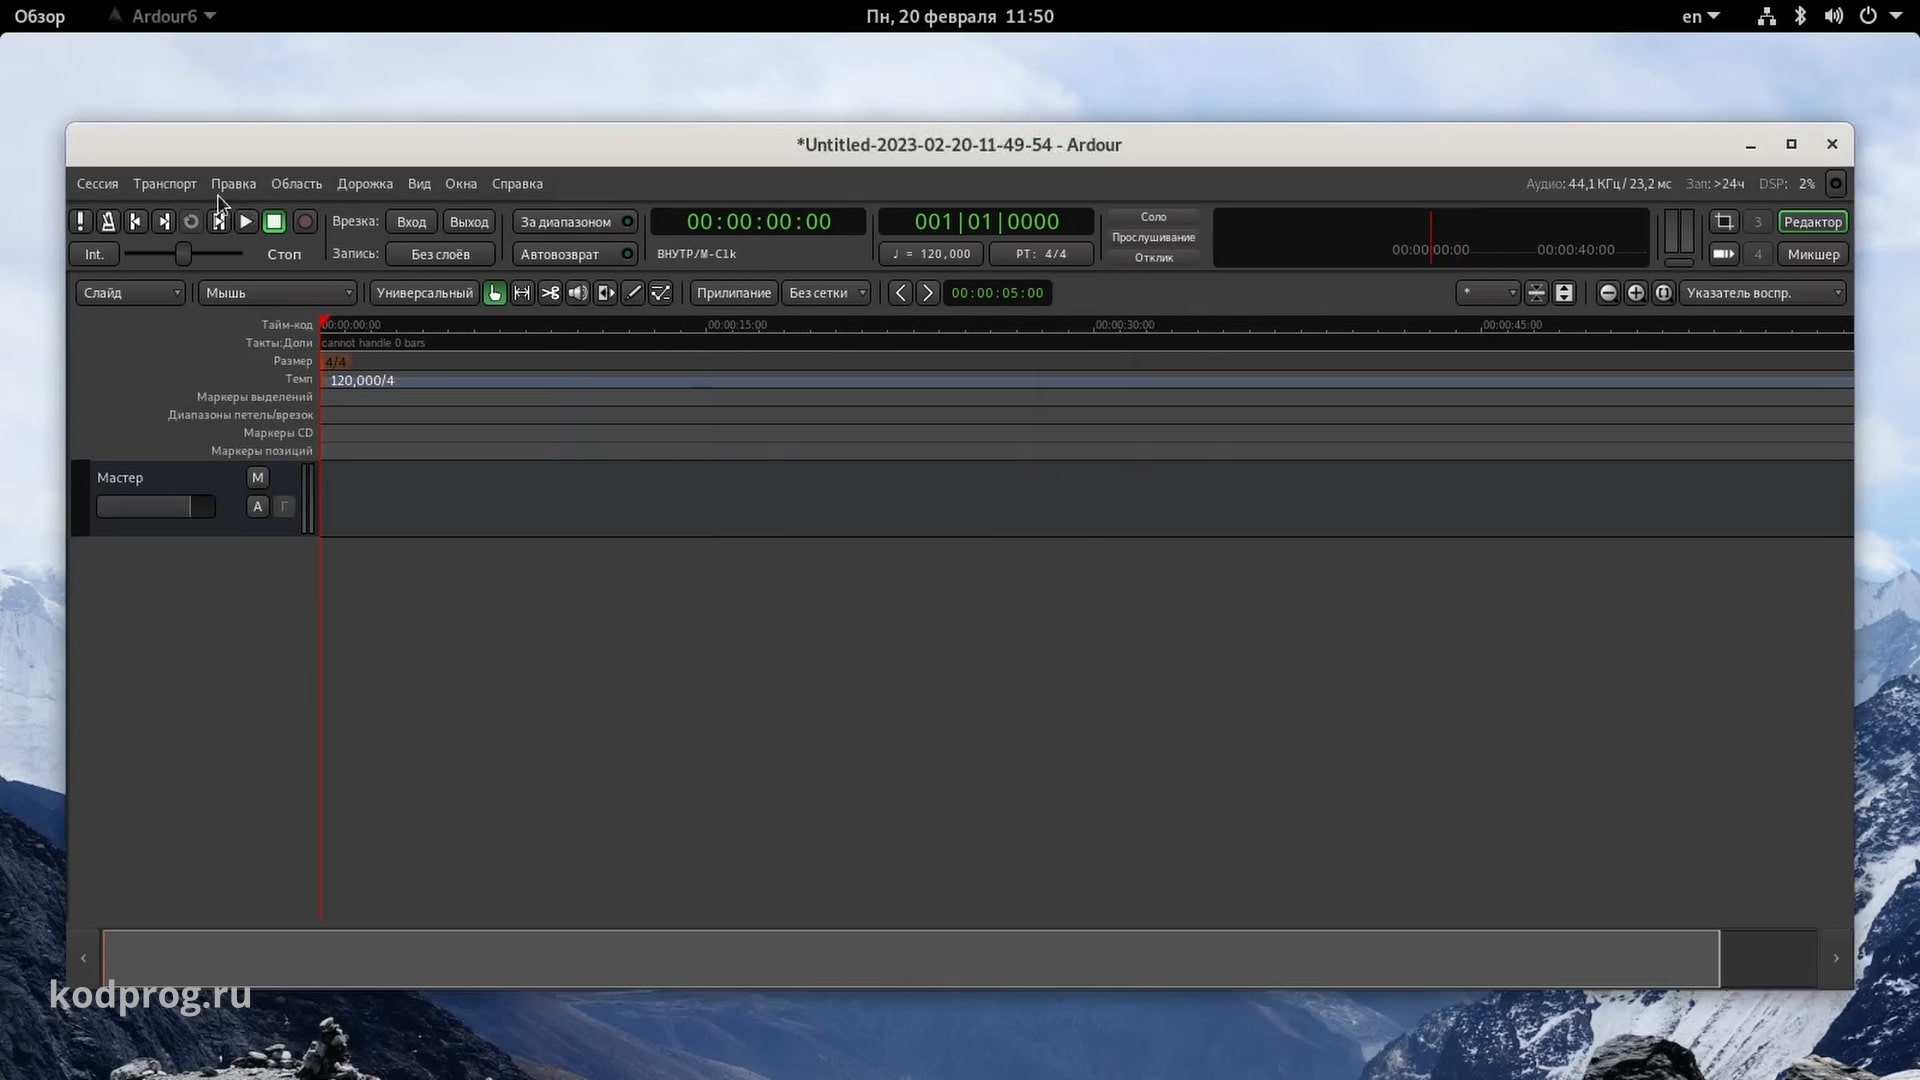Open the en keyboard layout menu
Image resolution: width=1920 pixels, height=1080 pixels.
coord(1700,16)
